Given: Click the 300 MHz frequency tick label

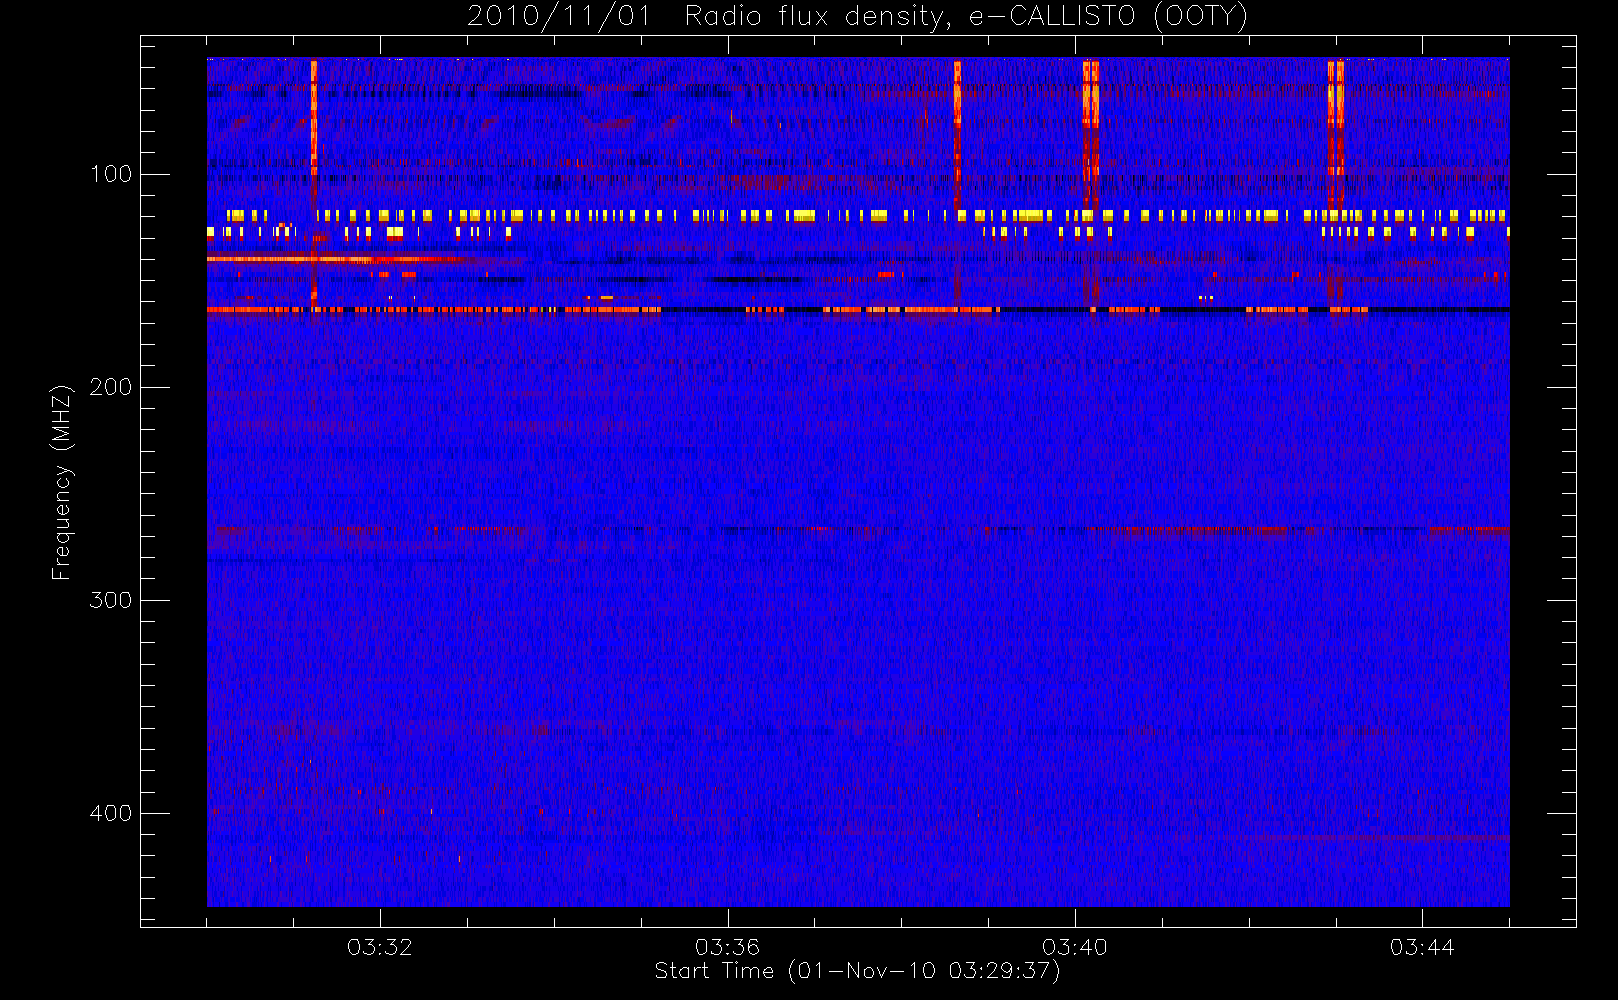Looking at the screenshot, I should tap(110, 600).
